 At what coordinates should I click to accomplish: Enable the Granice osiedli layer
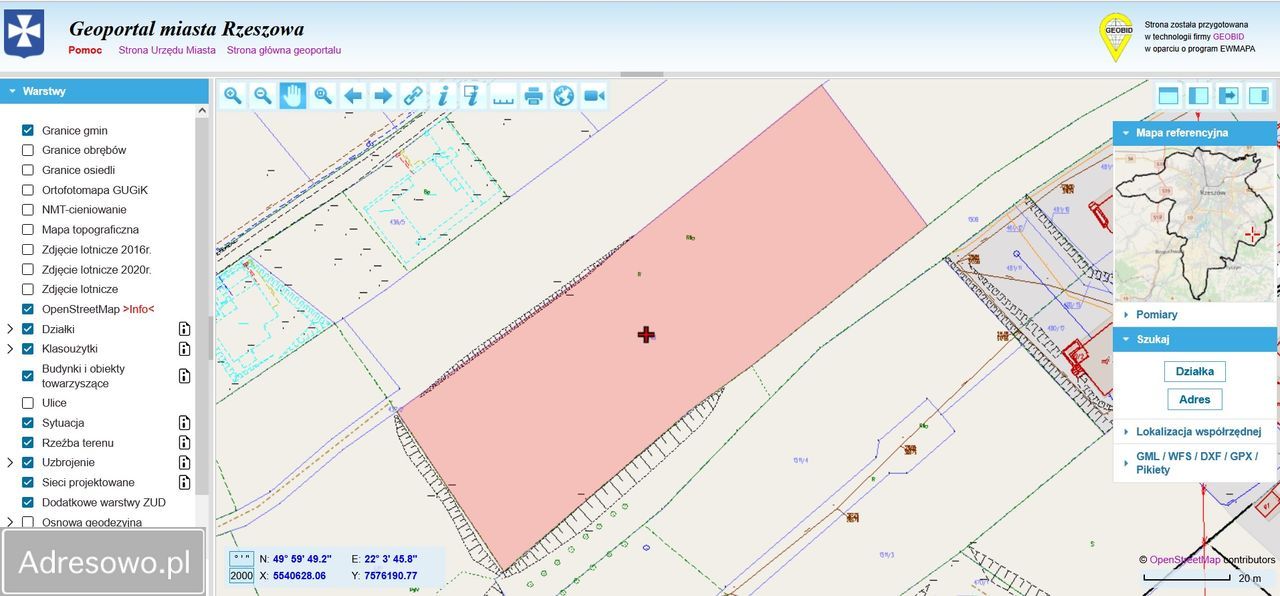point(28,170)
